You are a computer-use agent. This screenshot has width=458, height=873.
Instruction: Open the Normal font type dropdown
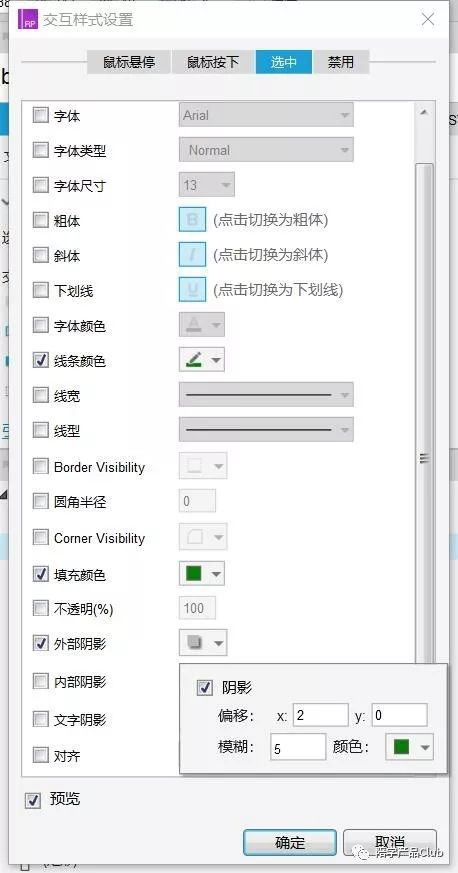tap(266, 150)
